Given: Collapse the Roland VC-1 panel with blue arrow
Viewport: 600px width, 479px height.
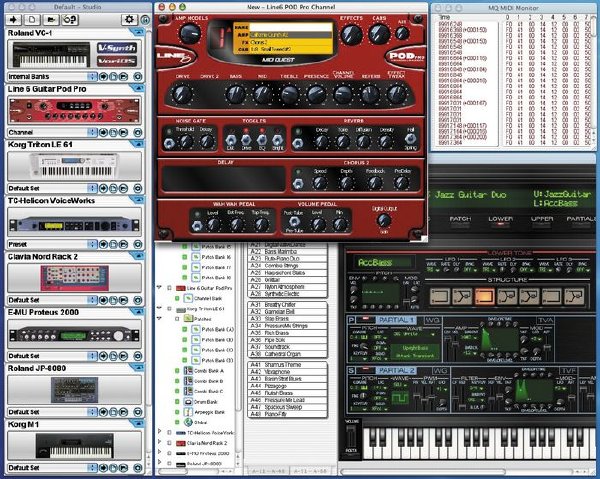Looking at the screenshot, I should tap(137, 32).
